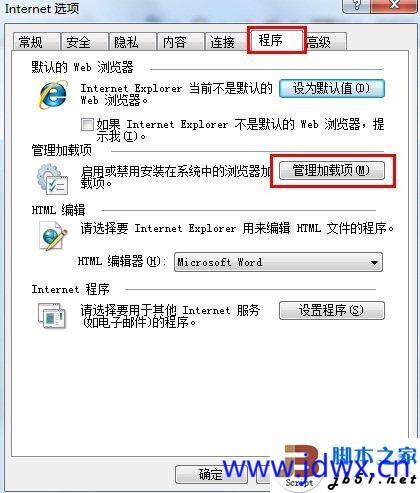This screenshot has height=493, width=420.
Task: Open the 隐私 tab
Action: 133,42
